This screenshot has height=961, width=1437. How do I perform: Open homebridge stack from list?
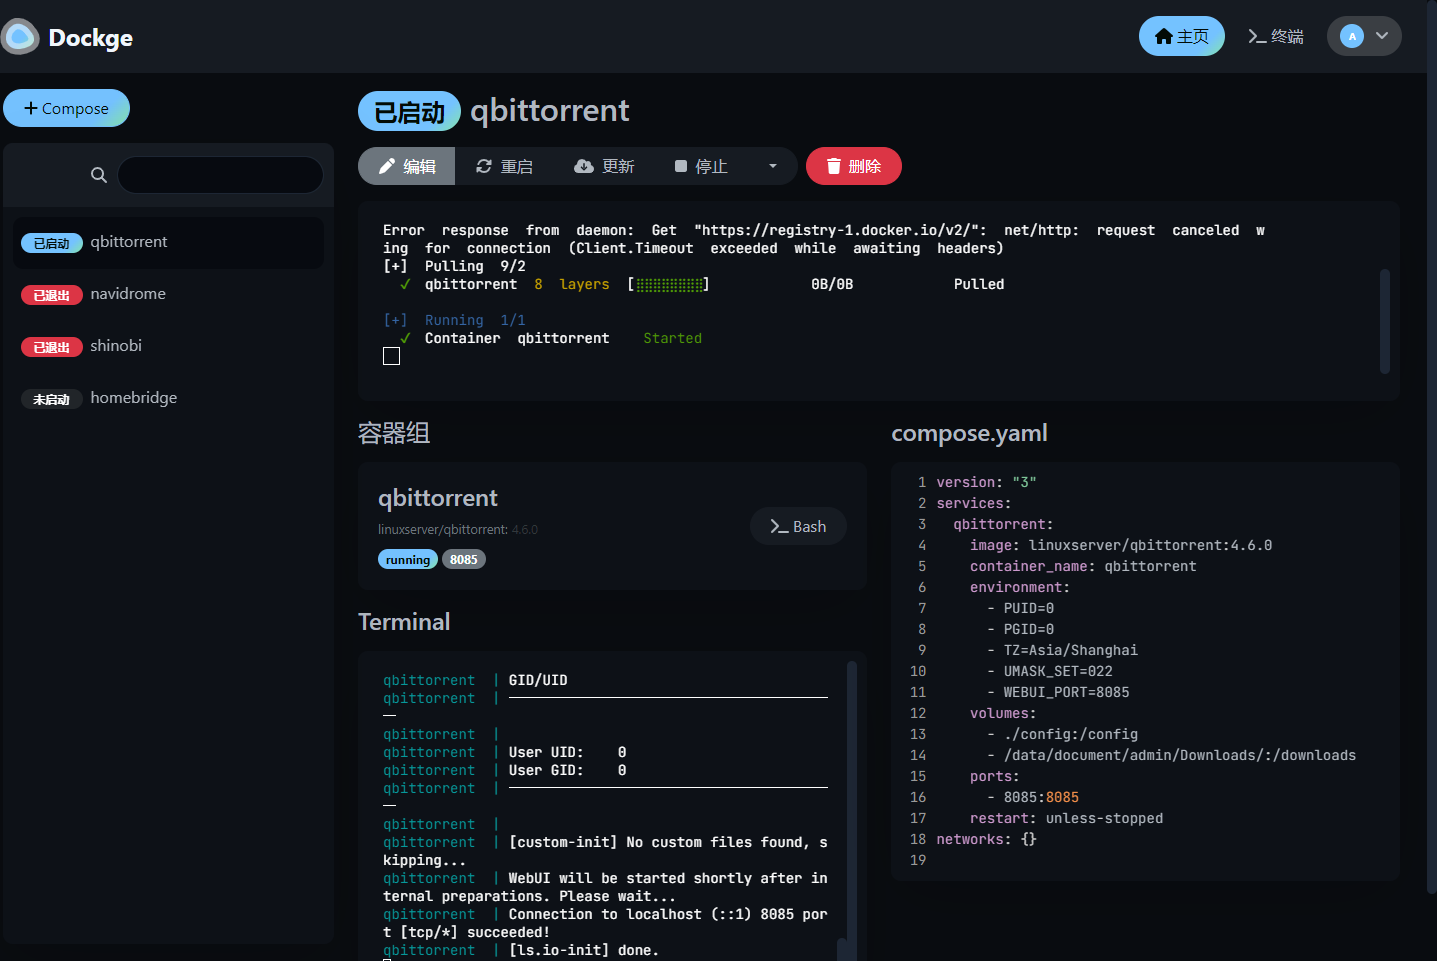(168, 398)
